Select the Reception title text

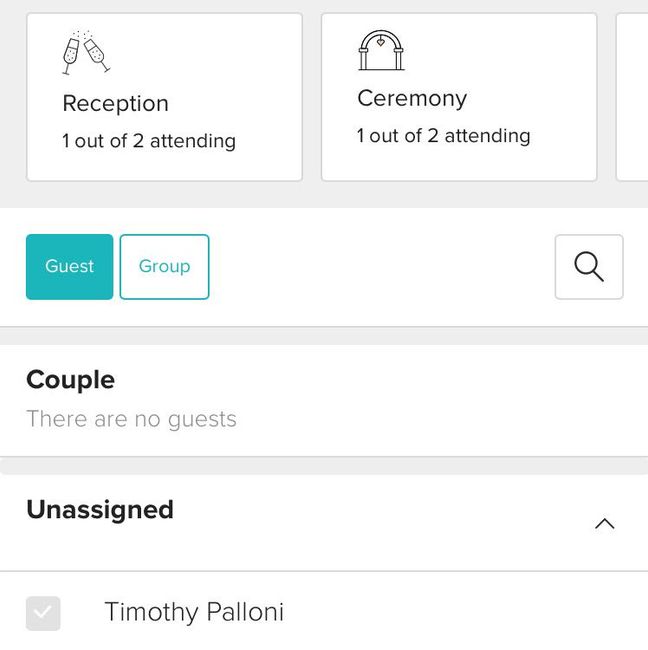pos(115,104)
